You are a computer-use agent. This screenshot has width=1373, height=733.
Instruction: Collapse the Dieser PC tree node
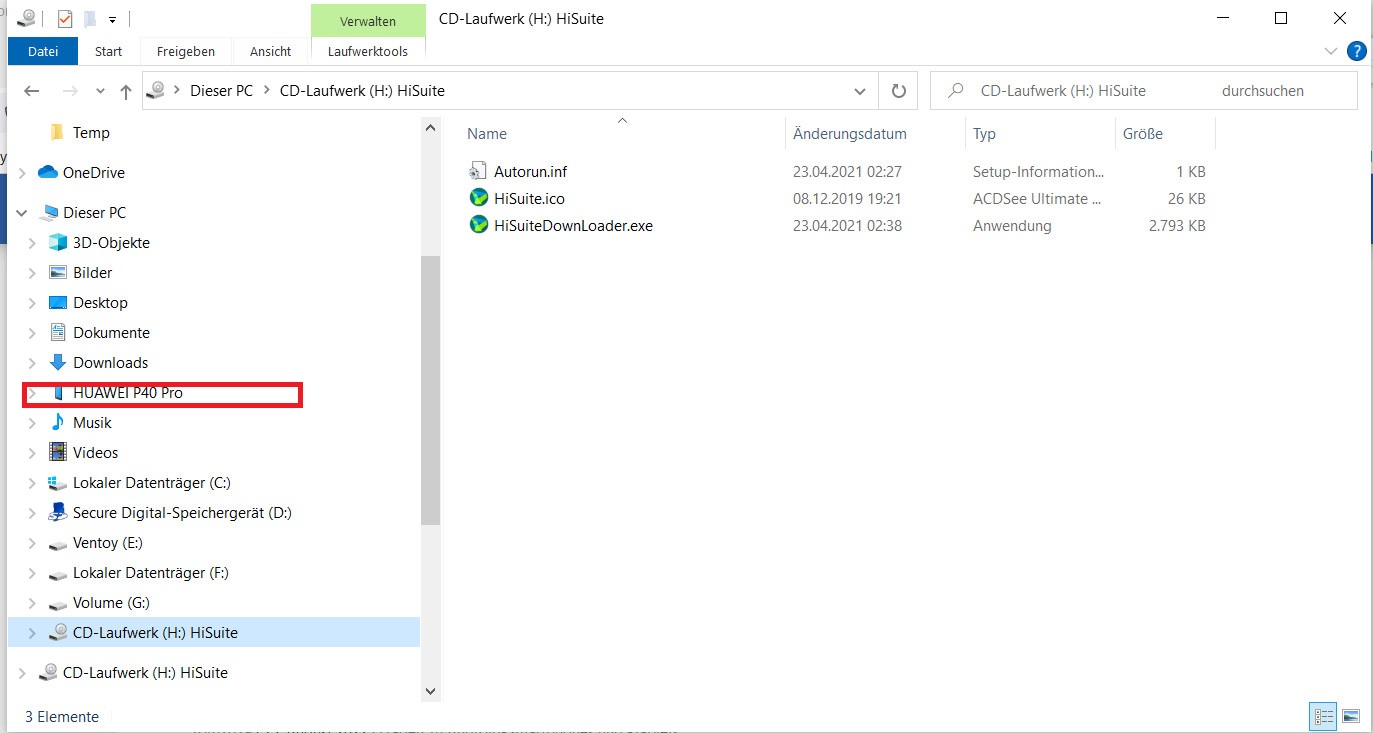tap(22, 213)
